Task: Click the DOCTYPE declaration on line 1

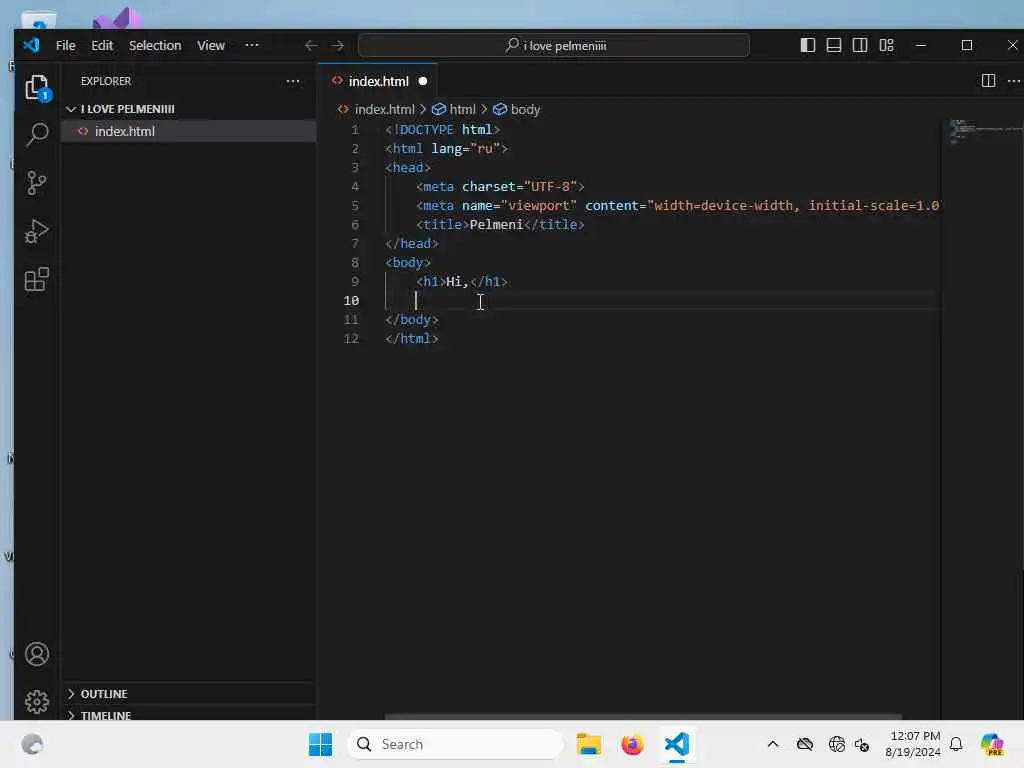Action: click(442, 129)
